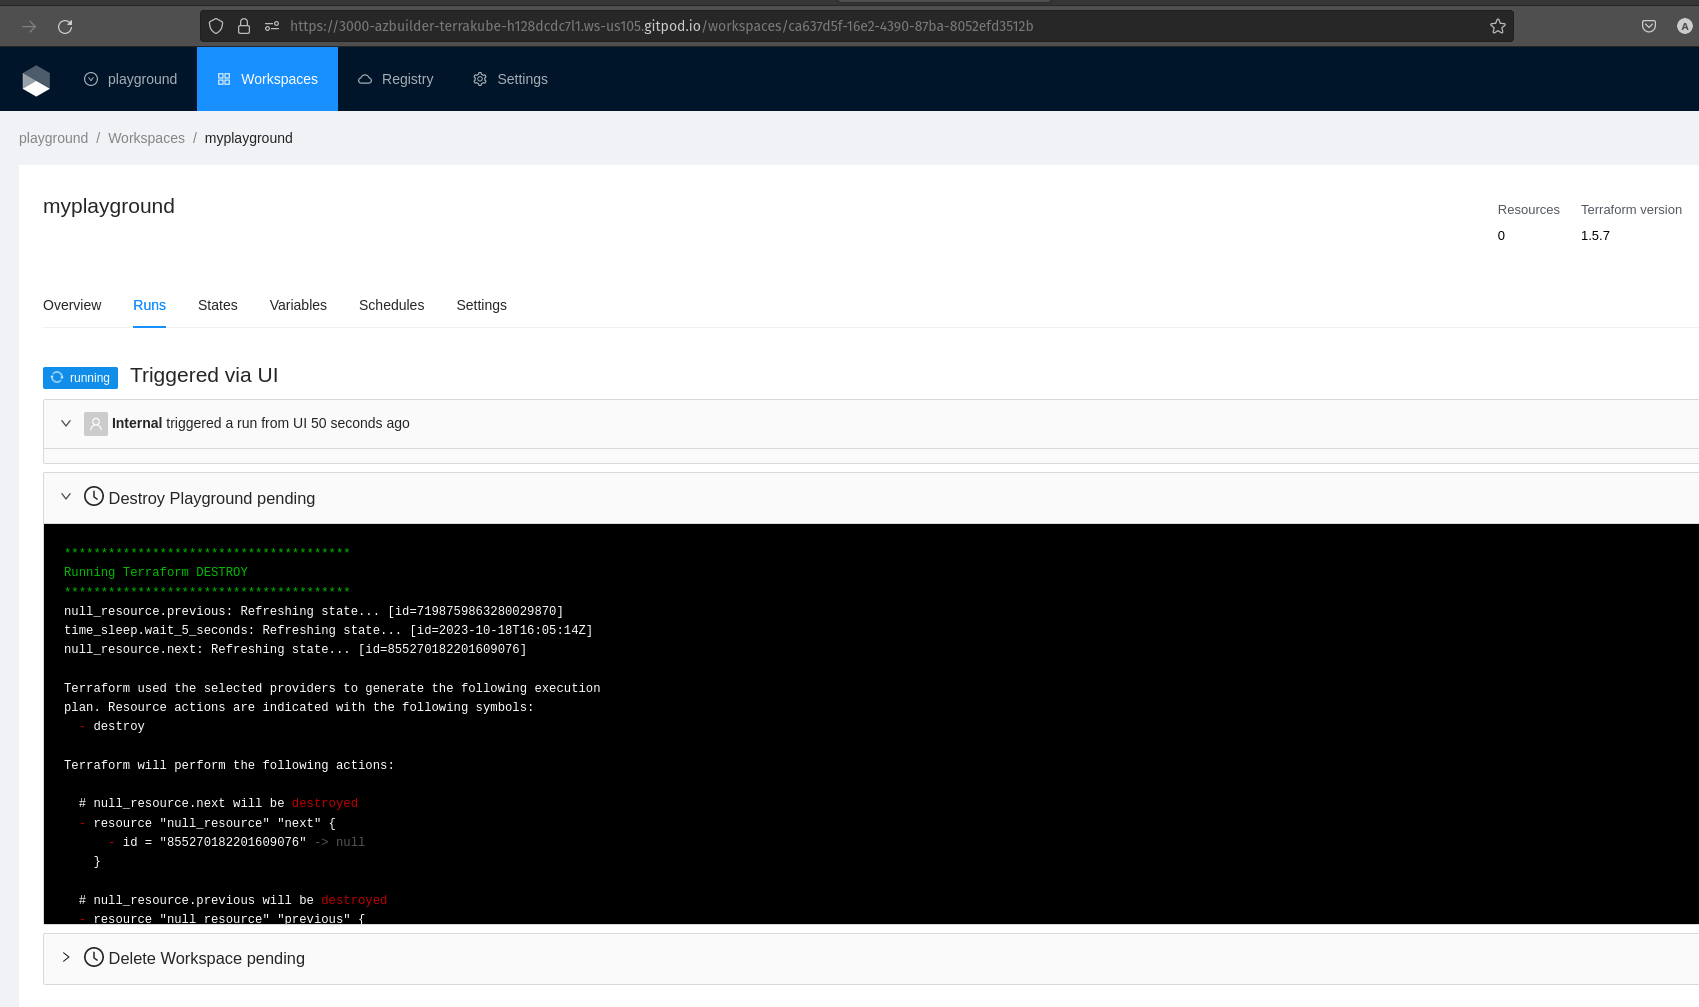Collapse the Internal triggered run section
1699x1007 pixels.
(x=66, y=424)
